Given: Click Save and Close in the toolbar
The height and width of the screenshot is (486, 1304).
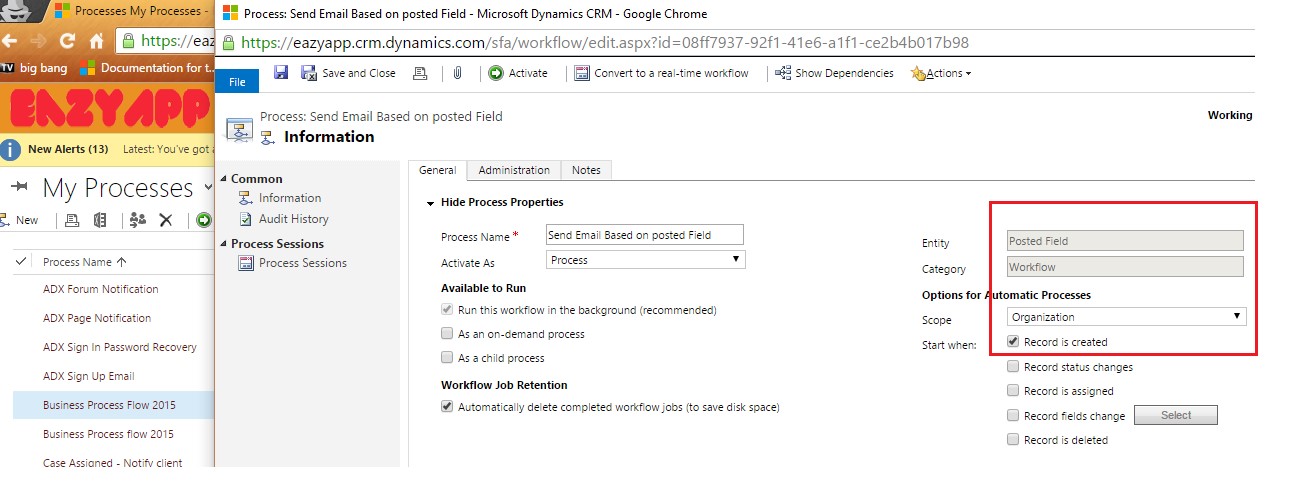Looking at the screenshot, I should coord(358,73).
